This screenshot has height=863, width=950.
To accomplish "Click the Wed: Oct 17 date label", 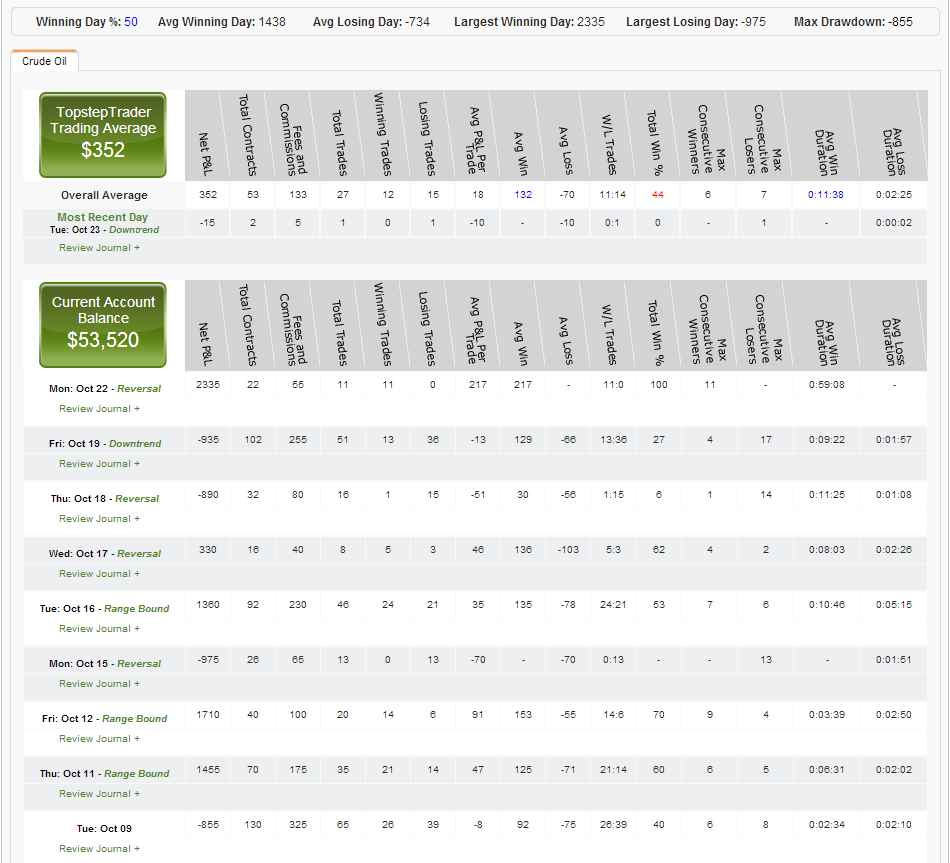I will pos(78,554).
